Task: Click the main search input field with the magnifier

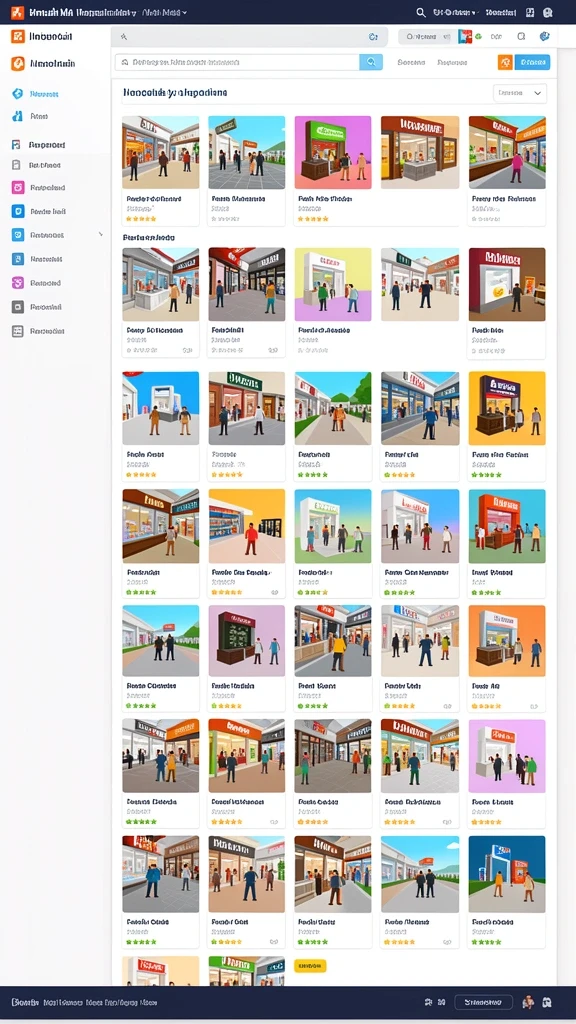Action: pos(237,62)
